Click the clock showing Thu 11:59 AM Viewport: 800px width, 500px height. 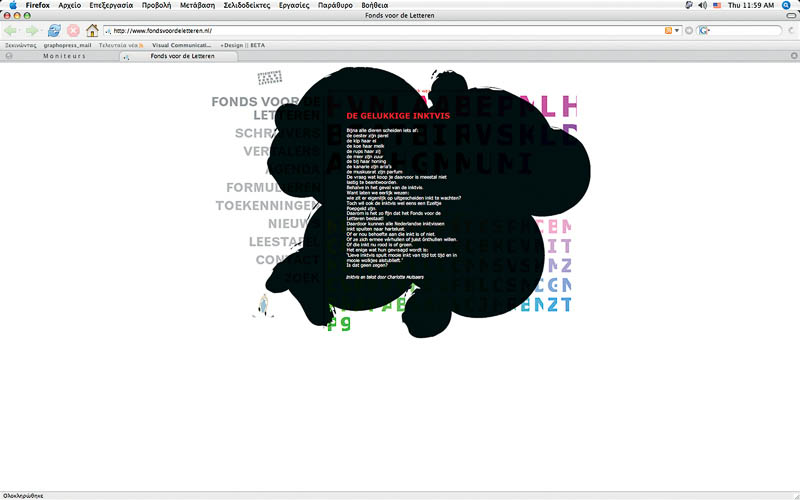pyautogui.click(x=751, y=5)
